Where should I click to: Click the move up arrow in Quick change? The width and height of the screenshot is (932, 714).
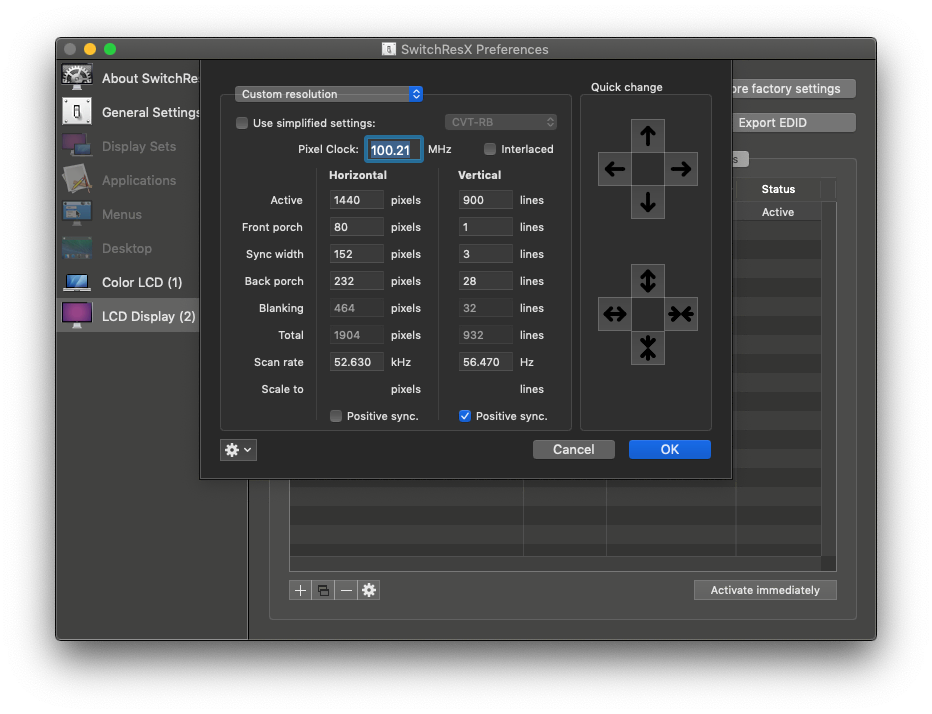tap(648, 136)
